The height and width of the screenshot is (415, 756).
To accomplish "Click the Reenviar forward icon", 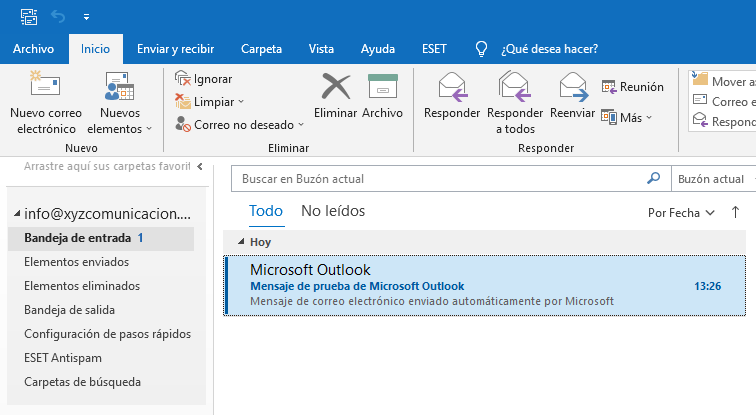I will click(573, 87).
